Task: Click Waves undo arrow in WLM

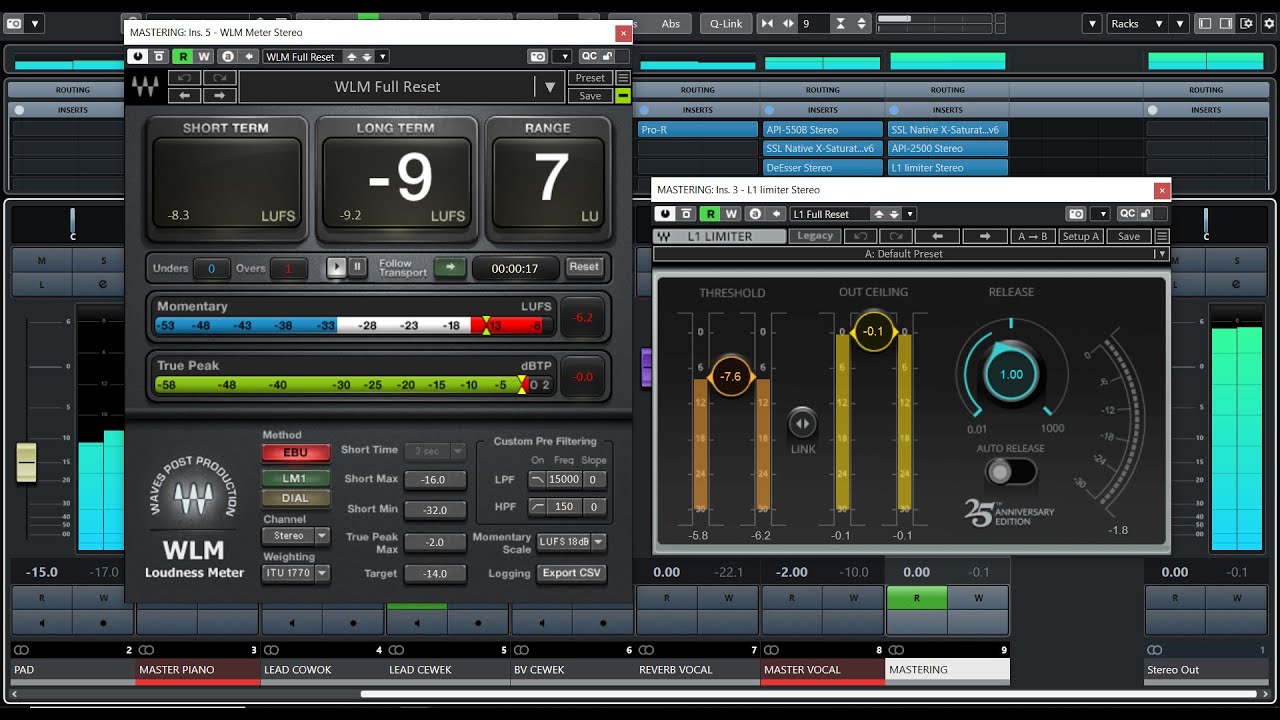Action: 184,77
